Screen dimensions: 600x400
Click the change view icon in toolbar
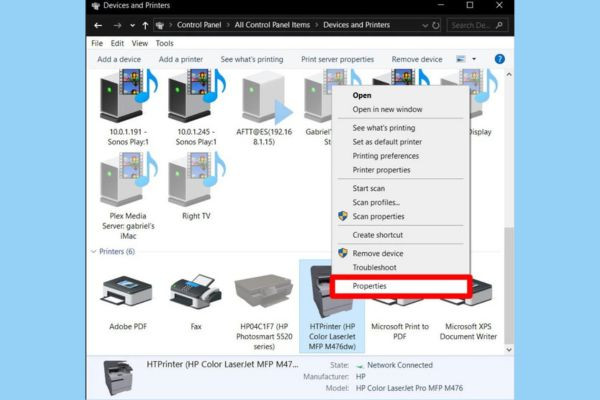(x=461, y=59)
